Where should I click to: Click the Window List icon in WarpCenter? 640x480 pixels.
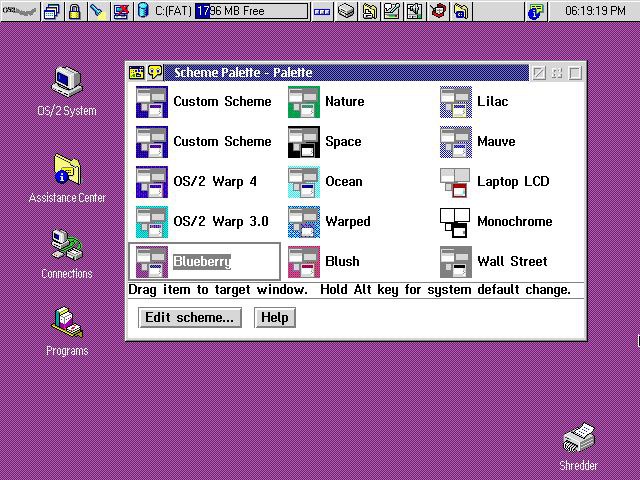tap(52, 11)
